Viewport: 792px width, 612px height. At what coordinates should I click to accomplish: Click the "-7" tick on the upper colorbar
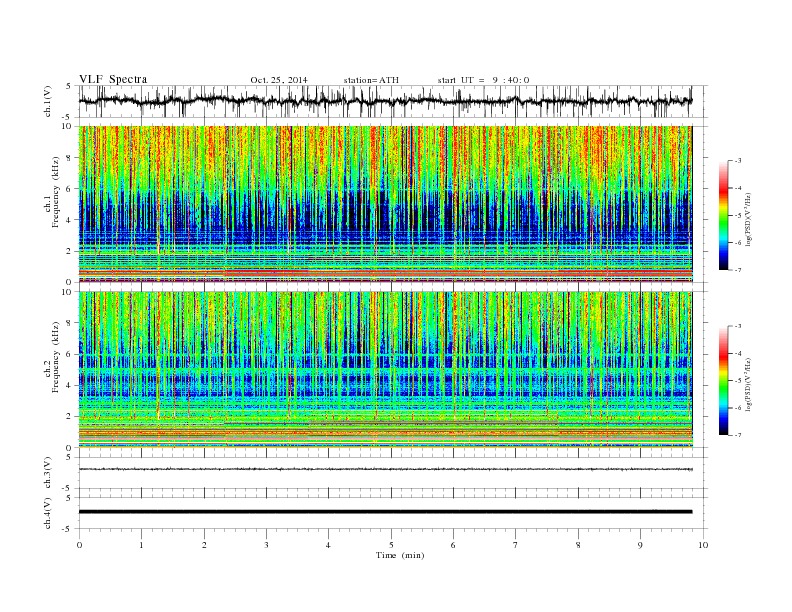click(737, 270)
